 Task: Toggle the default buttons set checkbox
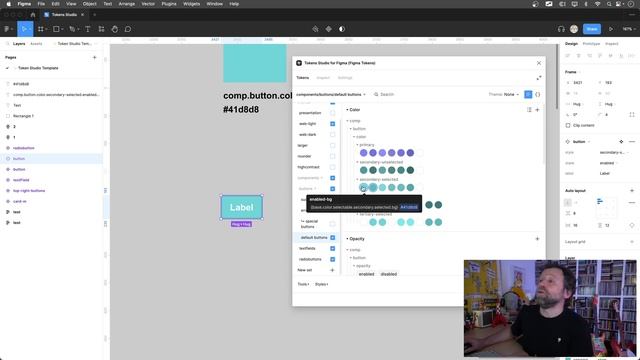[x=332, y=238]
